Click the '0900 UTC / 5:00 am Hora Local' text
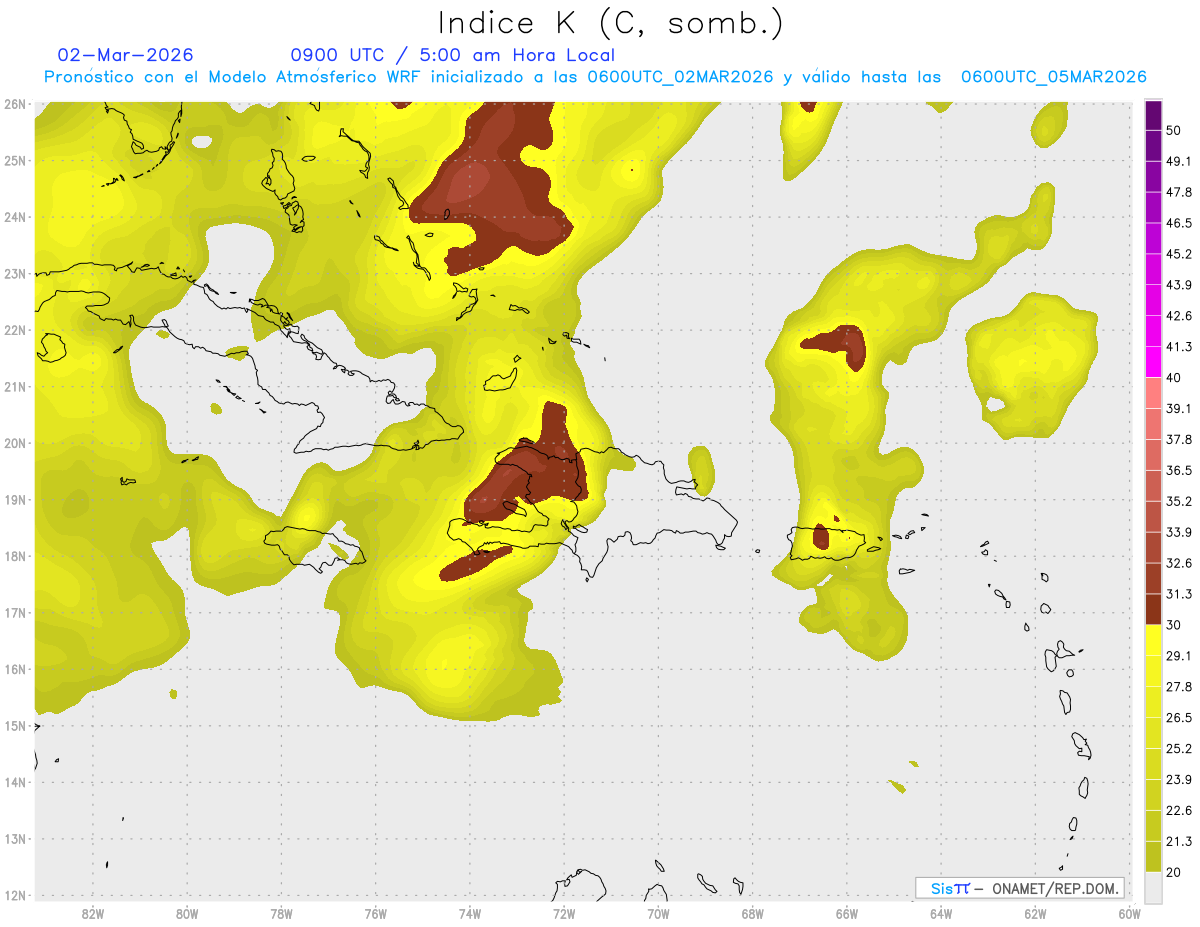This screenshot has width=1200, height=927. [x=452, y=55]
